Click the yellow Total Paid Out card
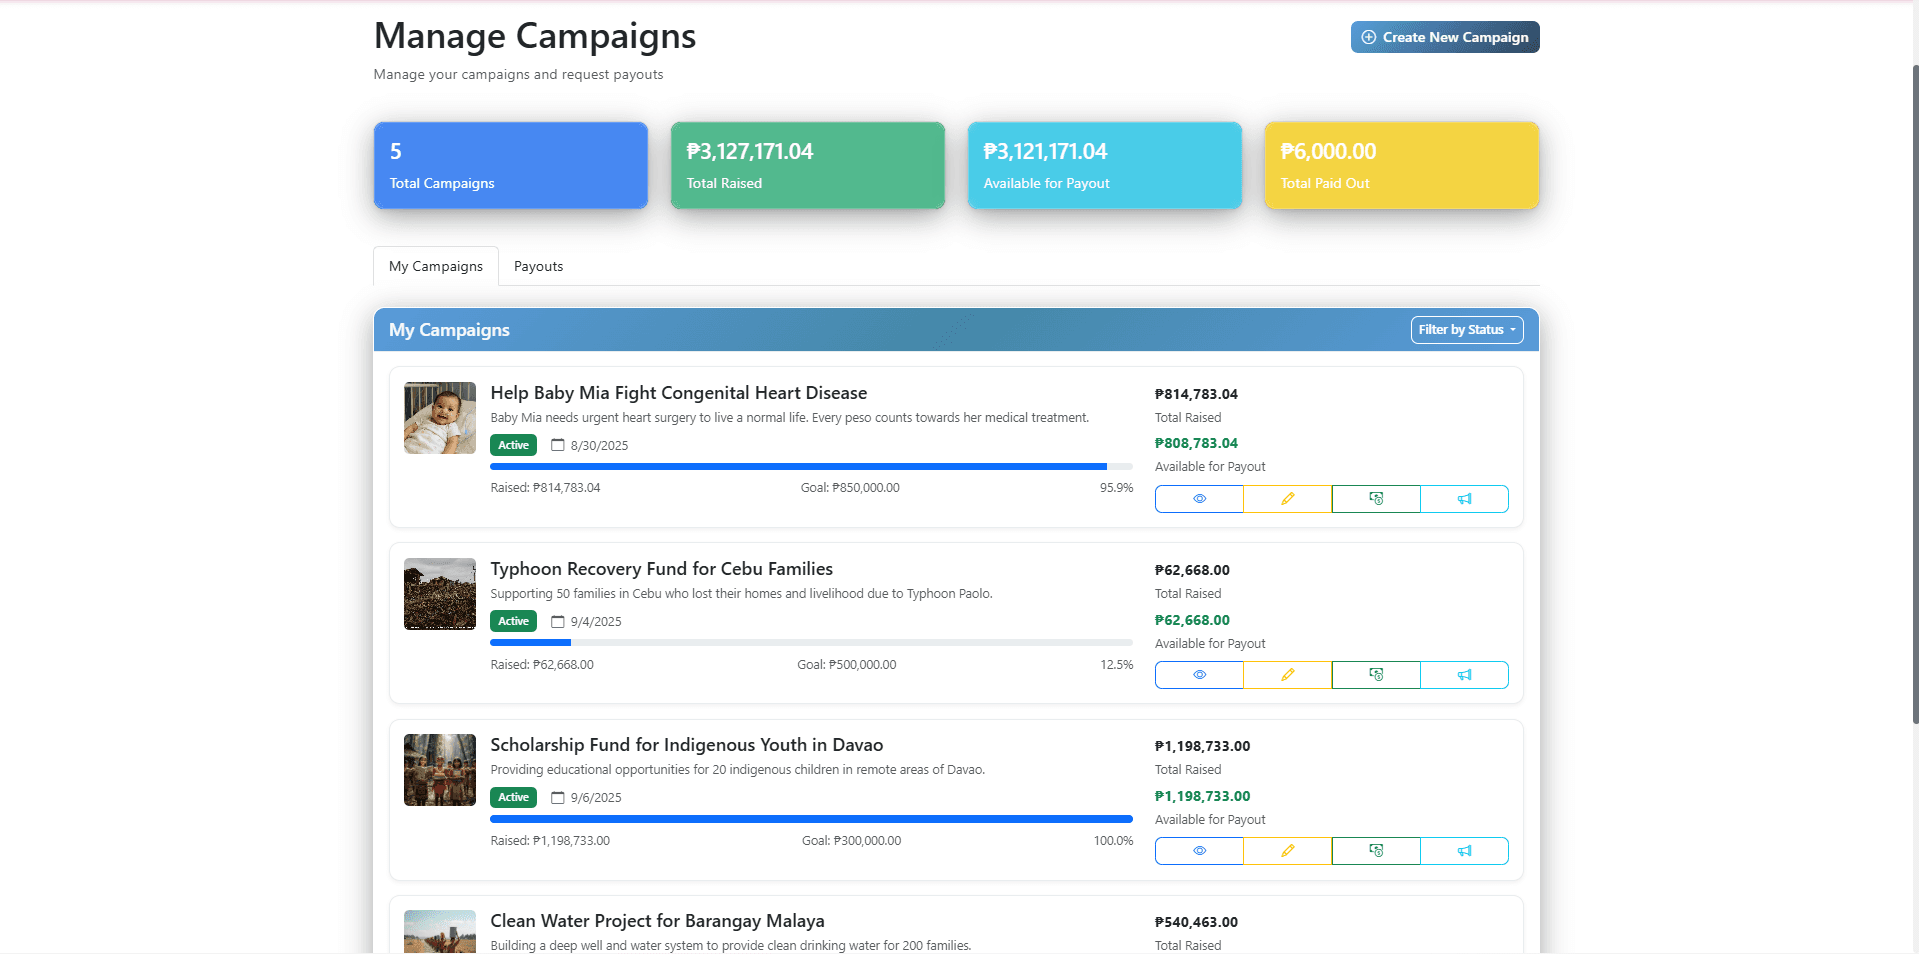 tap(1402, 165)
